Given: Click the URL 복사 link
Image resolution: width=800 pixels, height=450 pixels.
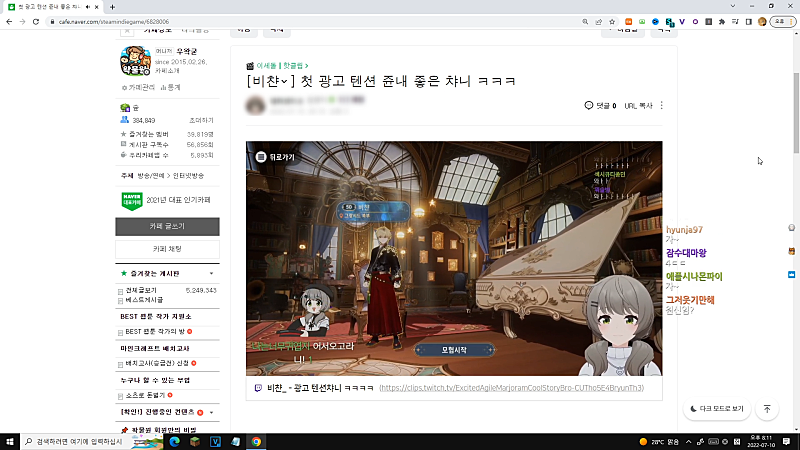Looking at the screenshot, I should pyautogui.click(x=638, y=106).
